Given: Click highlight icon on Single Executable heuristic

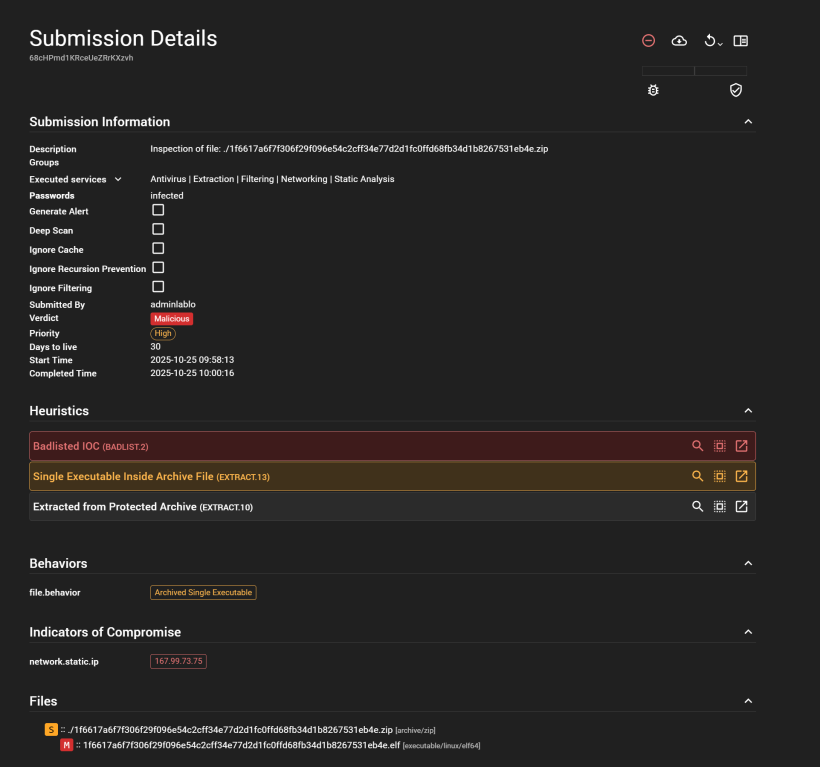Looking at the screenshot, I should click(719, 476).
